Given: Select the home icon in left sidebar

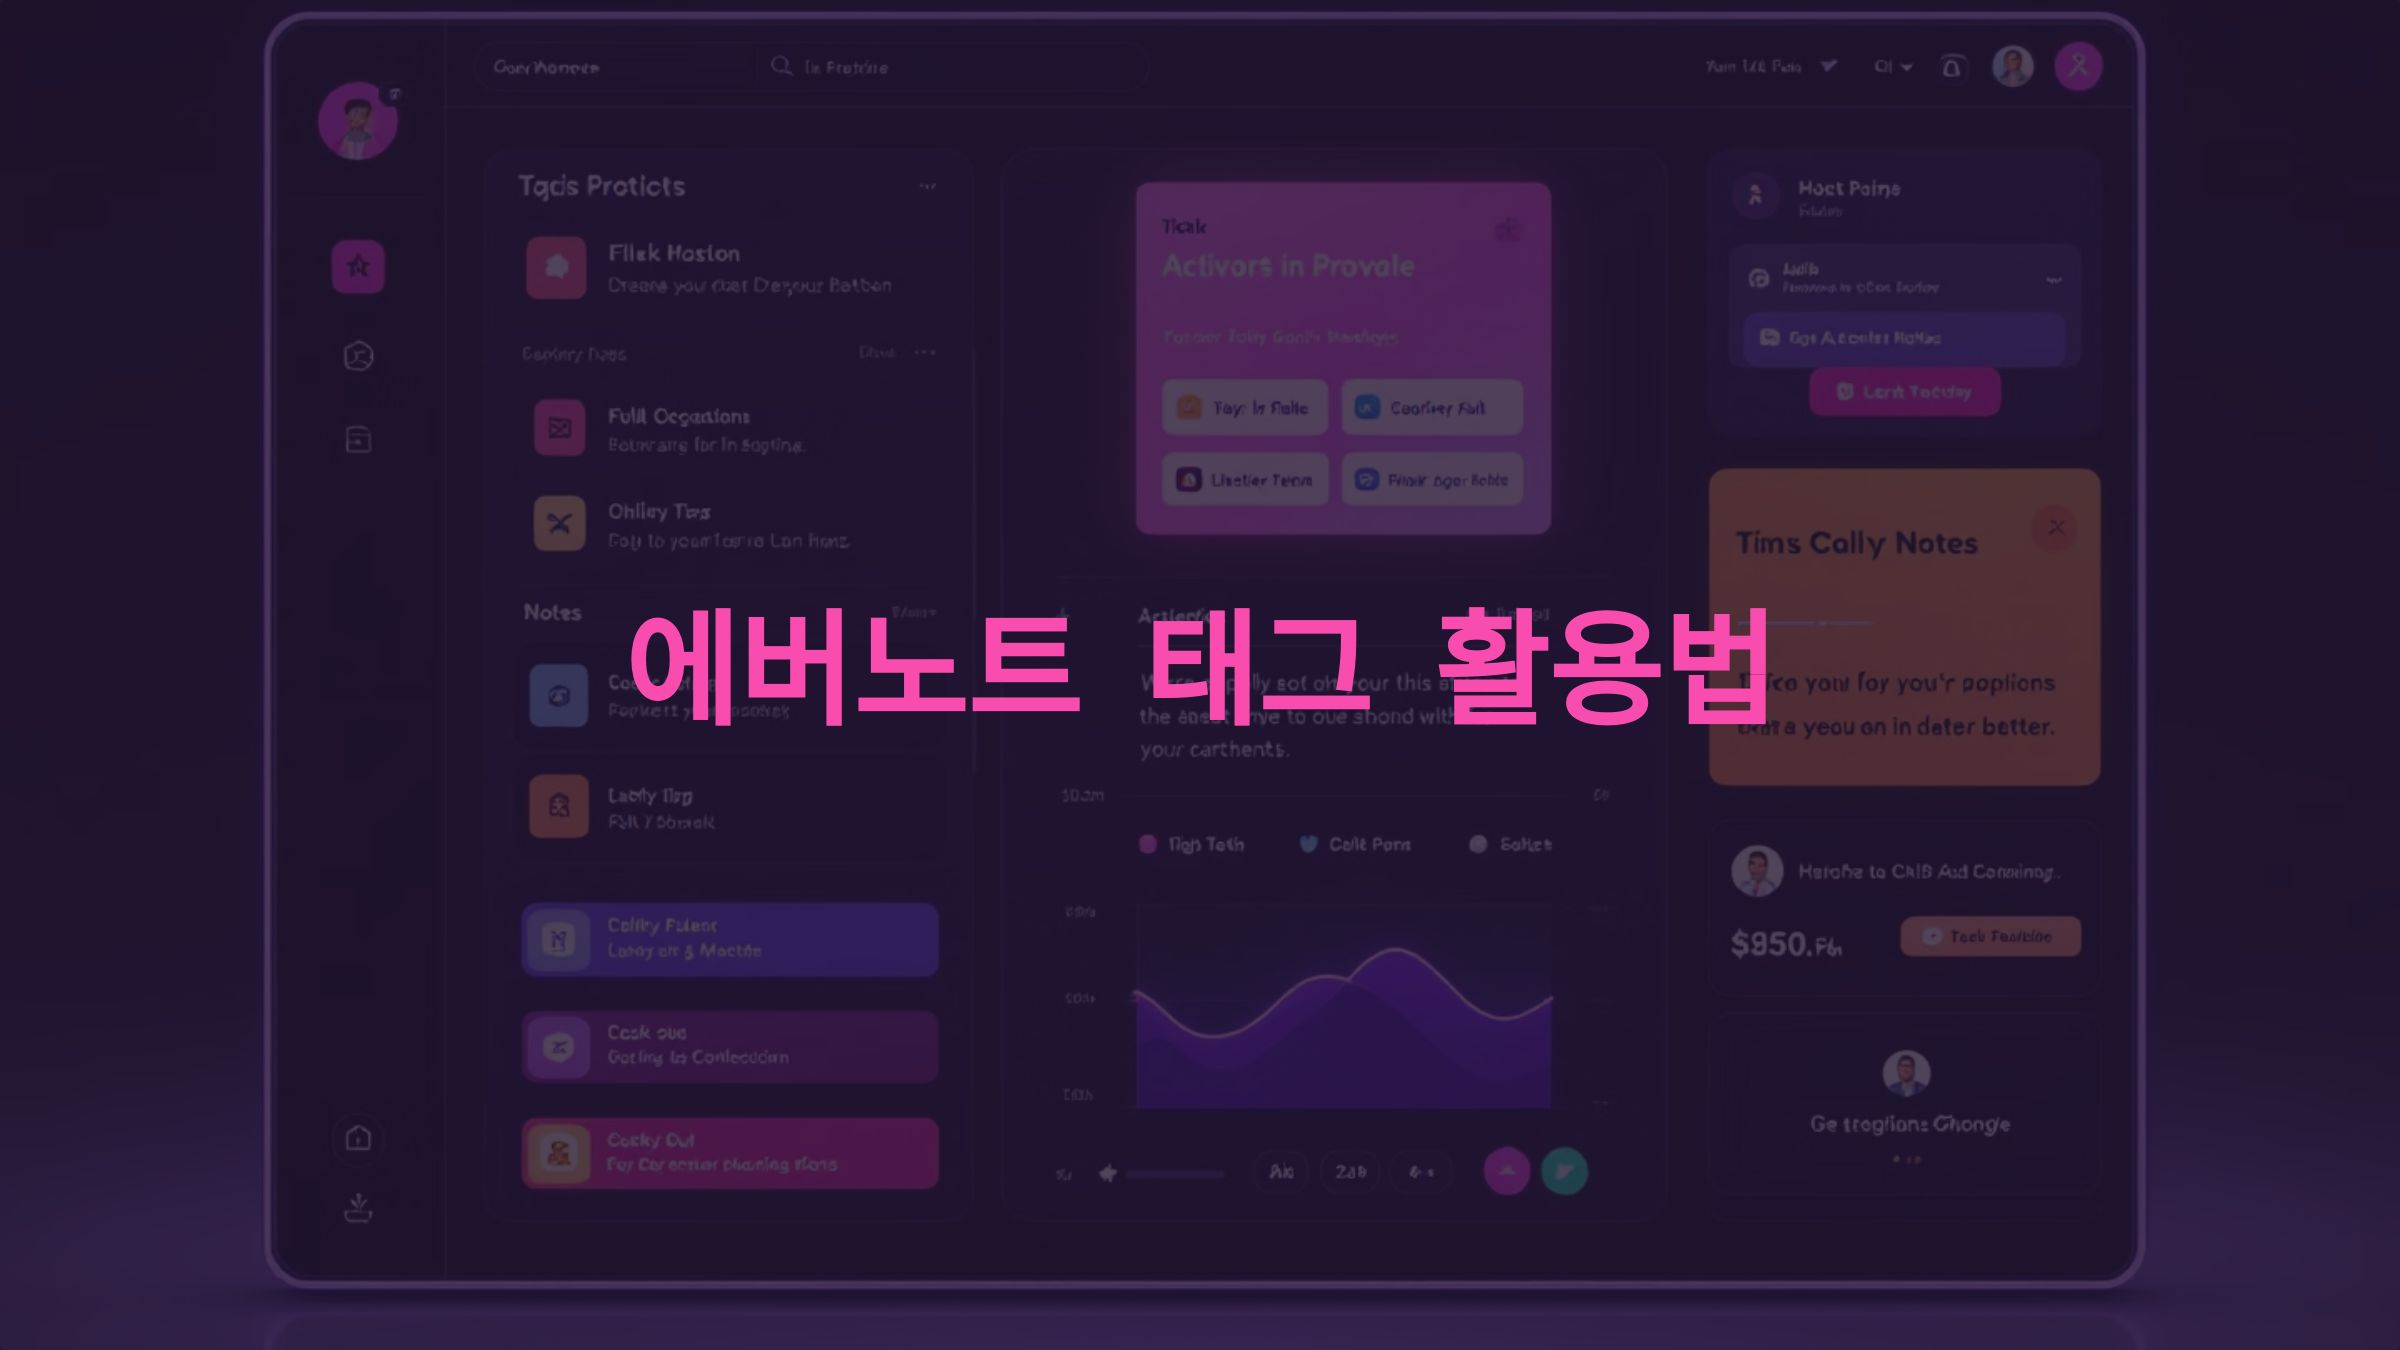Looking at the screenshot, I should point(358,1139).
